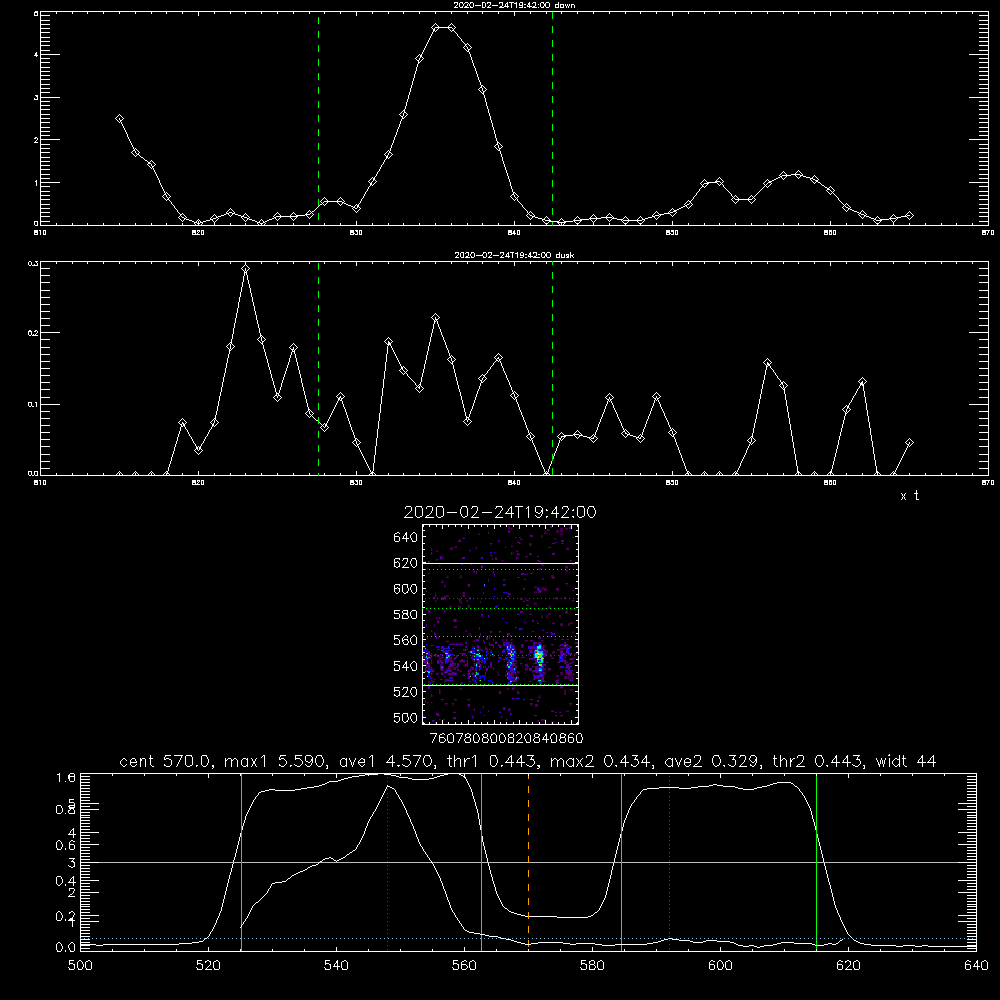Click the "580" y-axis label beside the spectrogram
This screenshot has height=1000, width=1000.
point(405,615)
